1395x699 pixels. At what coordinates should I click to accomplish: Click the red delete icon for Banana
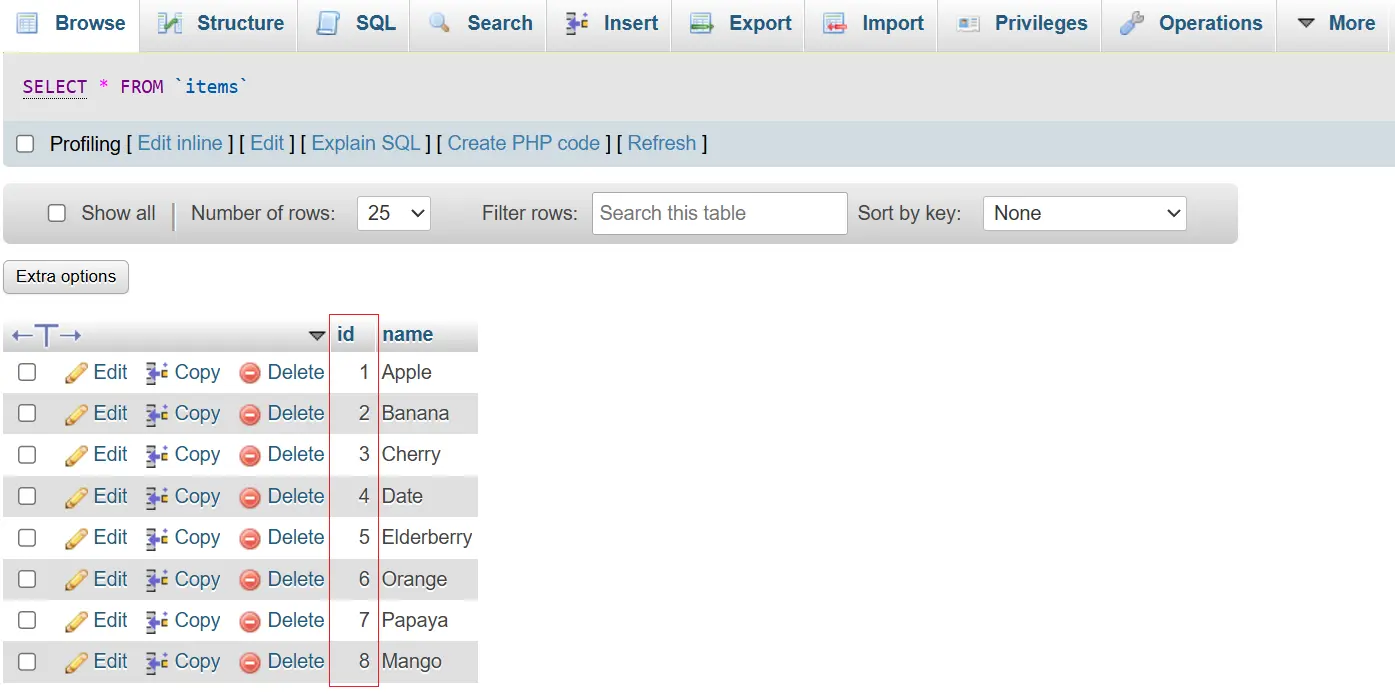tap(250, 414)
